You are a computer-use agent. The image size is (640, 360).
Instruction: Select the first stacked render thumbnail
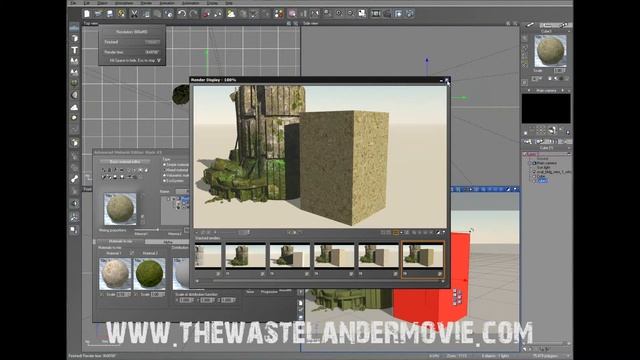[208, 257]
